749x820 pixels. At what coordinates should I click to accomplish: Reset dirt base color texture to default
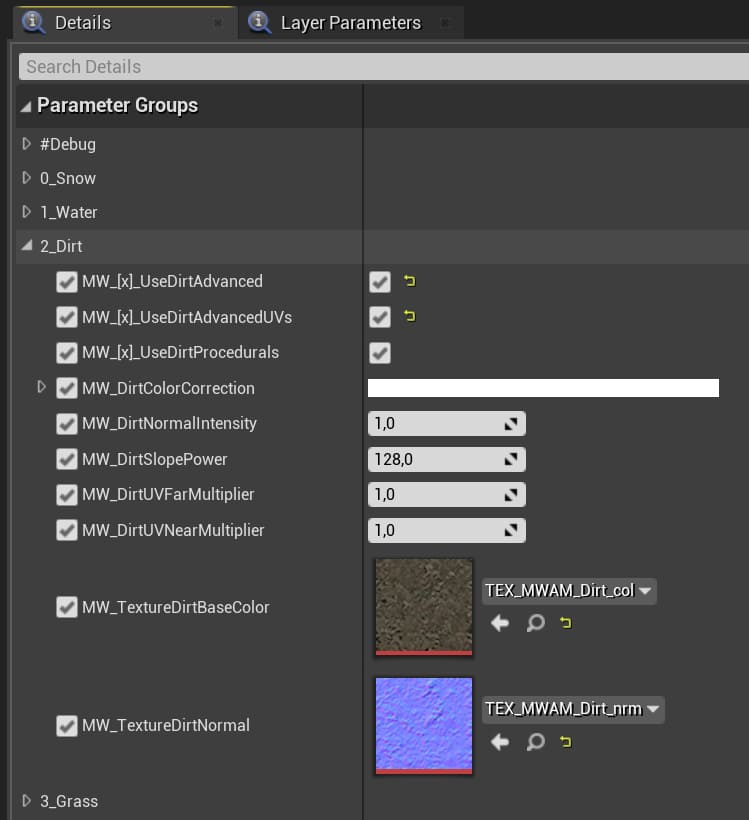pyautogui.click(x=566, y=623)
